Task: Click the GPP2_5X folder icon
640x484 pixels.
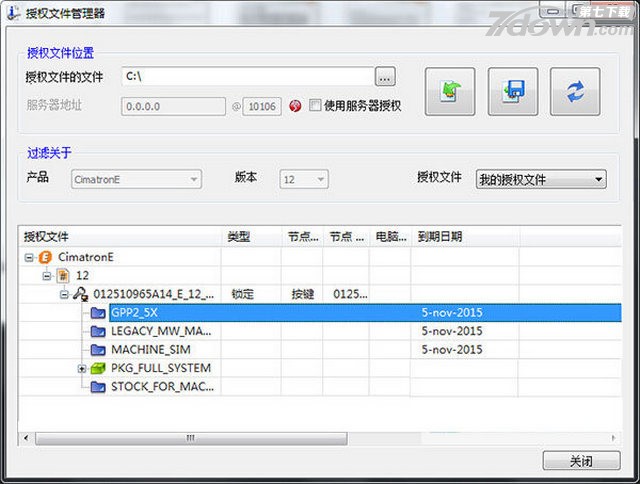Action: pos(98,313)
